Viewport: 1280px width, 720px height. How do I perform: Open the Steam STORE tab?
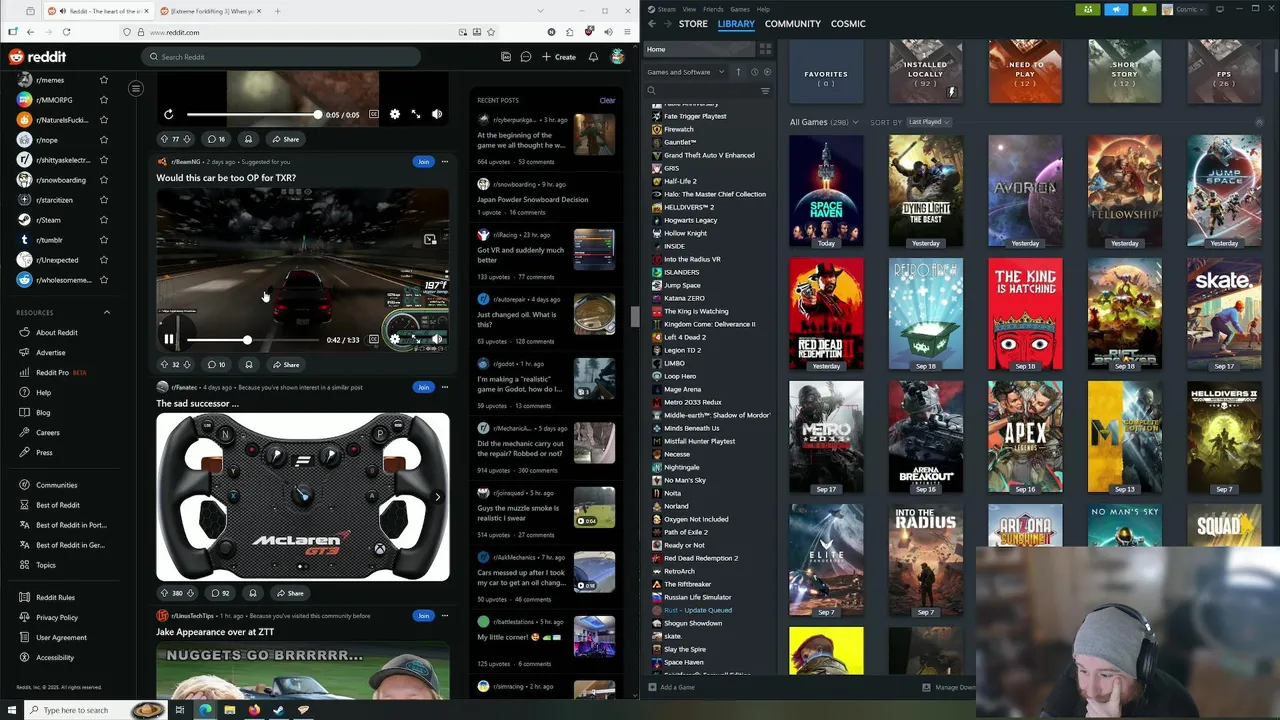(x=693, y=23)
